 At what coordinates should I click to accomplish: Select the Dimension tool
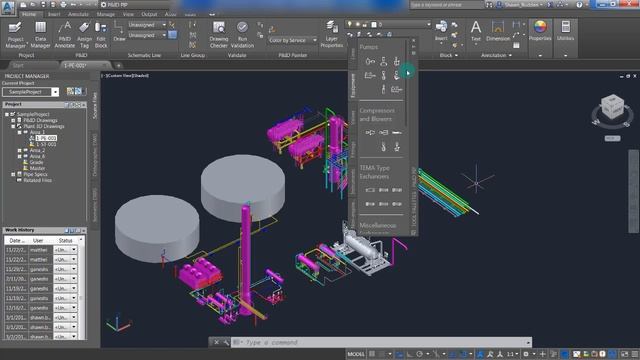pyautogui.click(x=498, y=31)
